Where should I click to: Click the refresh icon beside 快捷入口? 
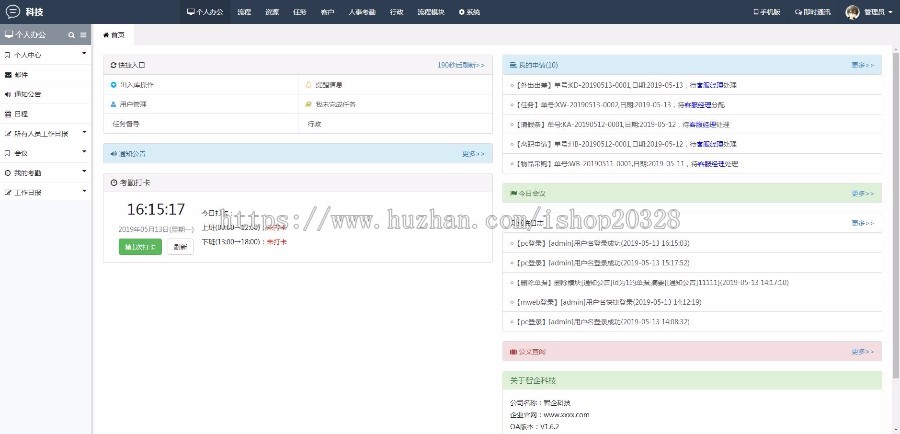point(113,65)
